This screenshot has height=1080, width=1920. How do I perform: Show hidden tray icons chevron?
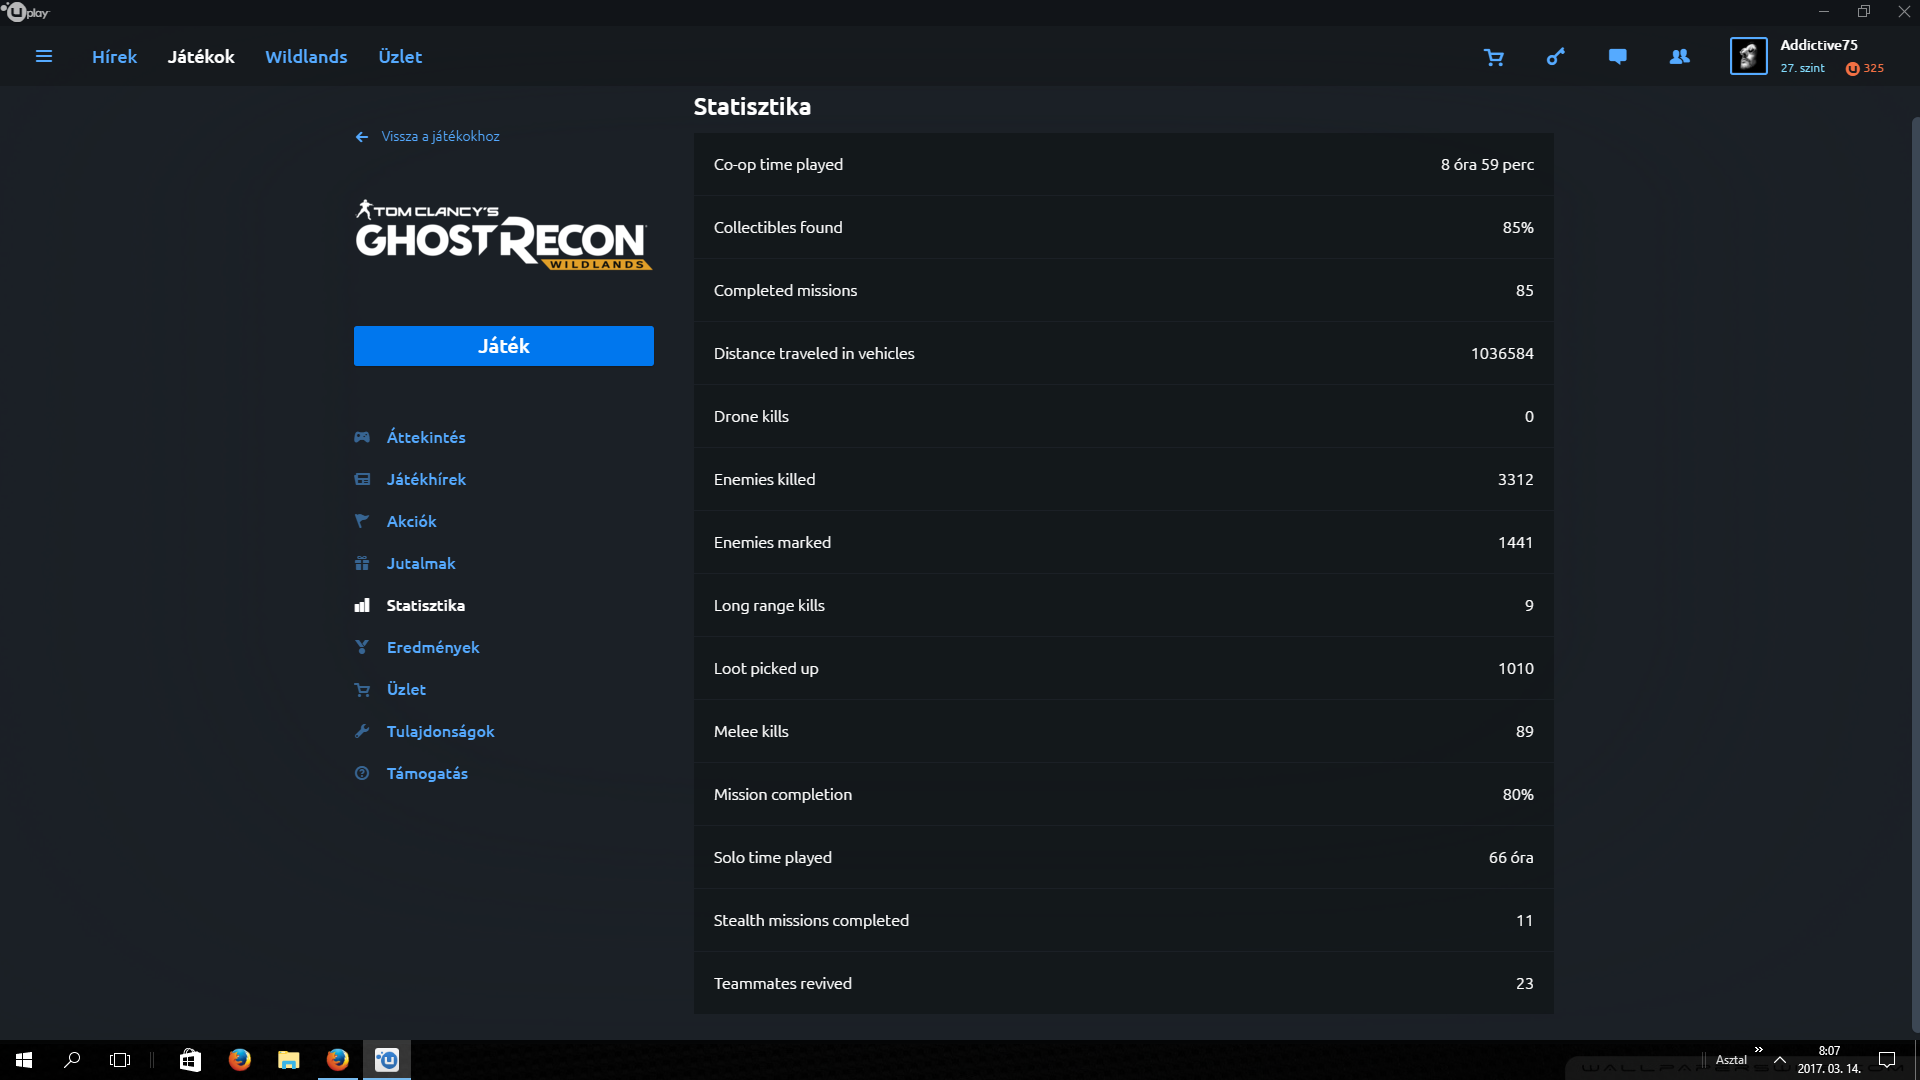click(x=1780, y=1060)
